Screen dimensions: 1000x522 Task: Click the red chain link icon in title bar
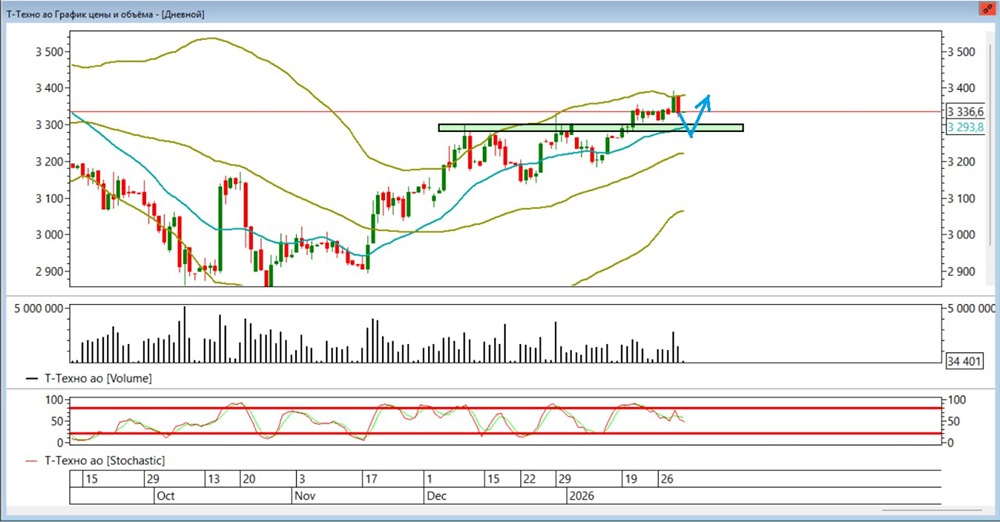[x=987, y=10]
